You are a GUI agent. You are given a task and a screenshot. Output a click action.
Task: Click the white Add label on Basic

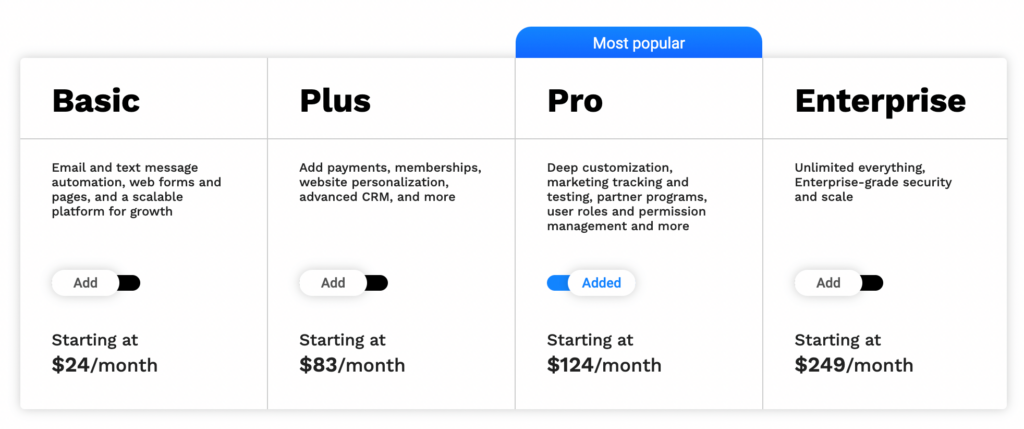(86, 283)
